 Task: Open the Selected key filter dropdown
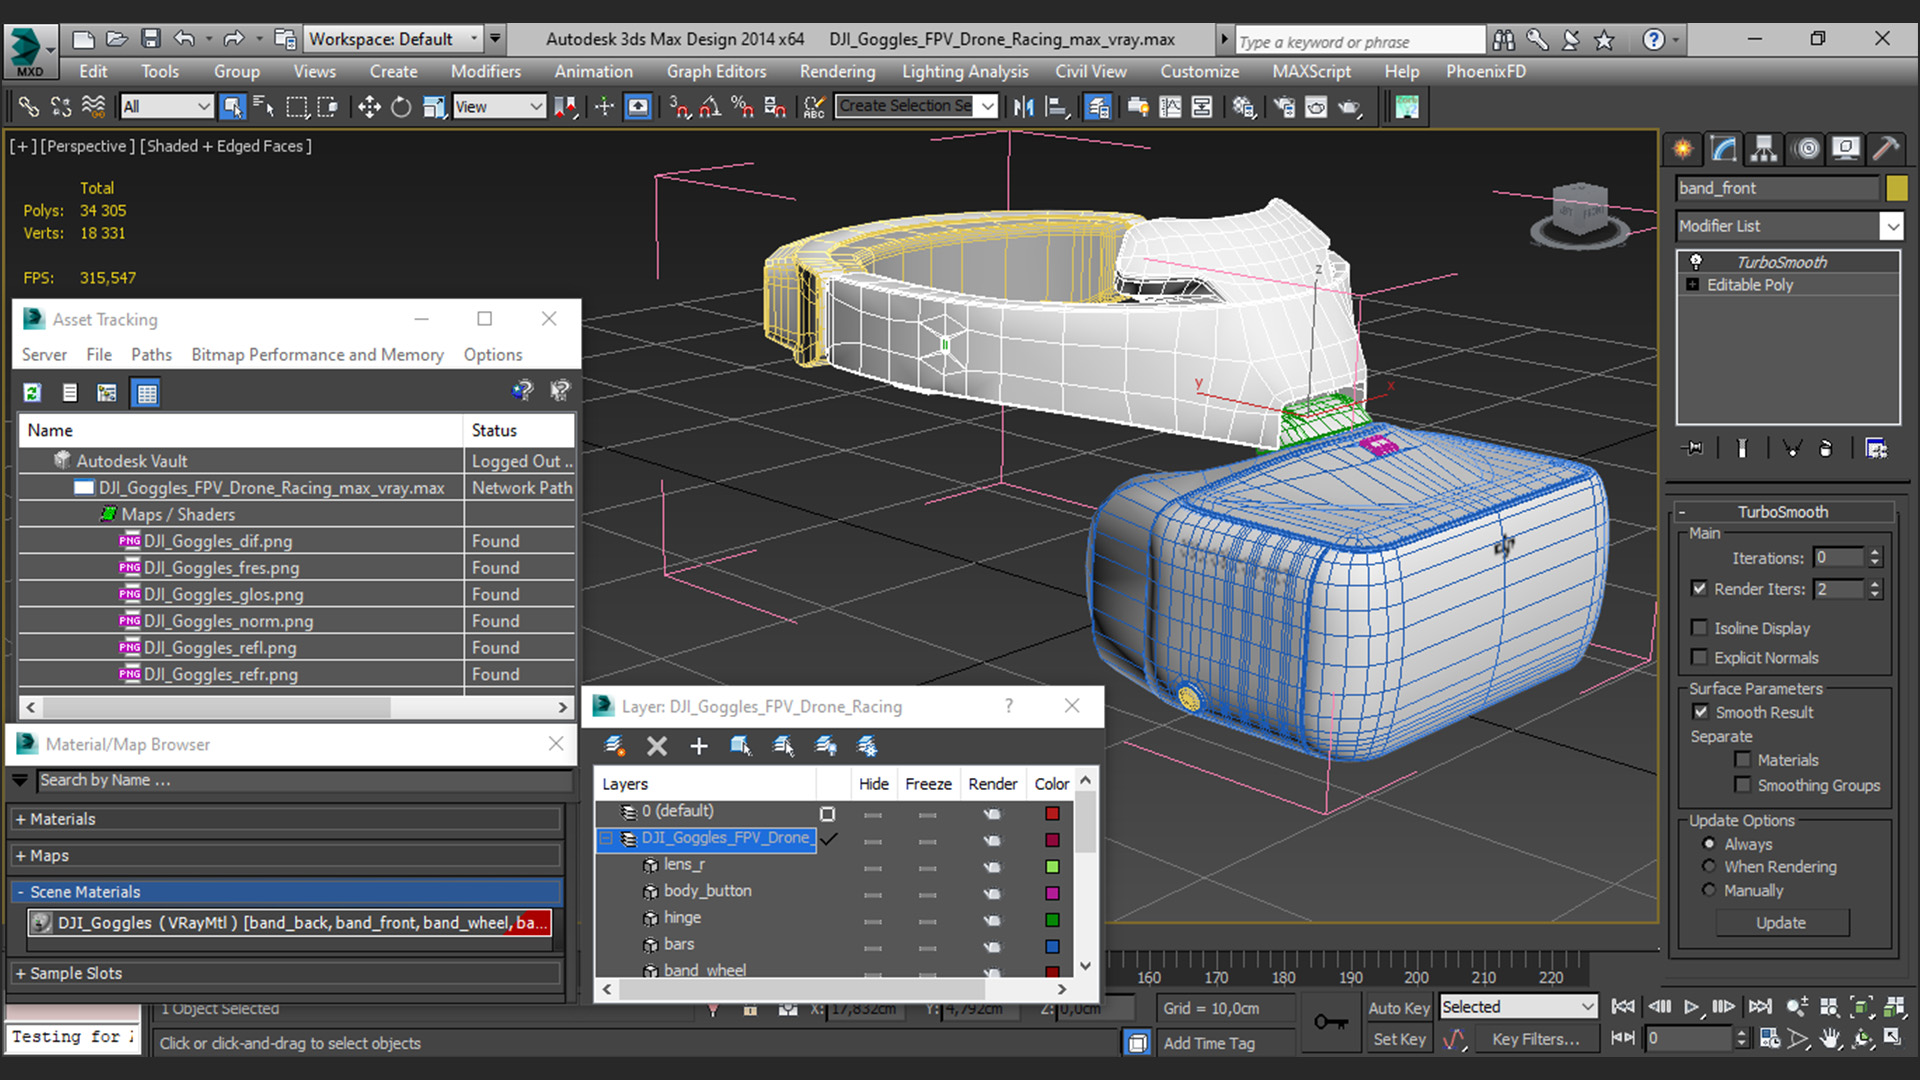point(1517,1007)
